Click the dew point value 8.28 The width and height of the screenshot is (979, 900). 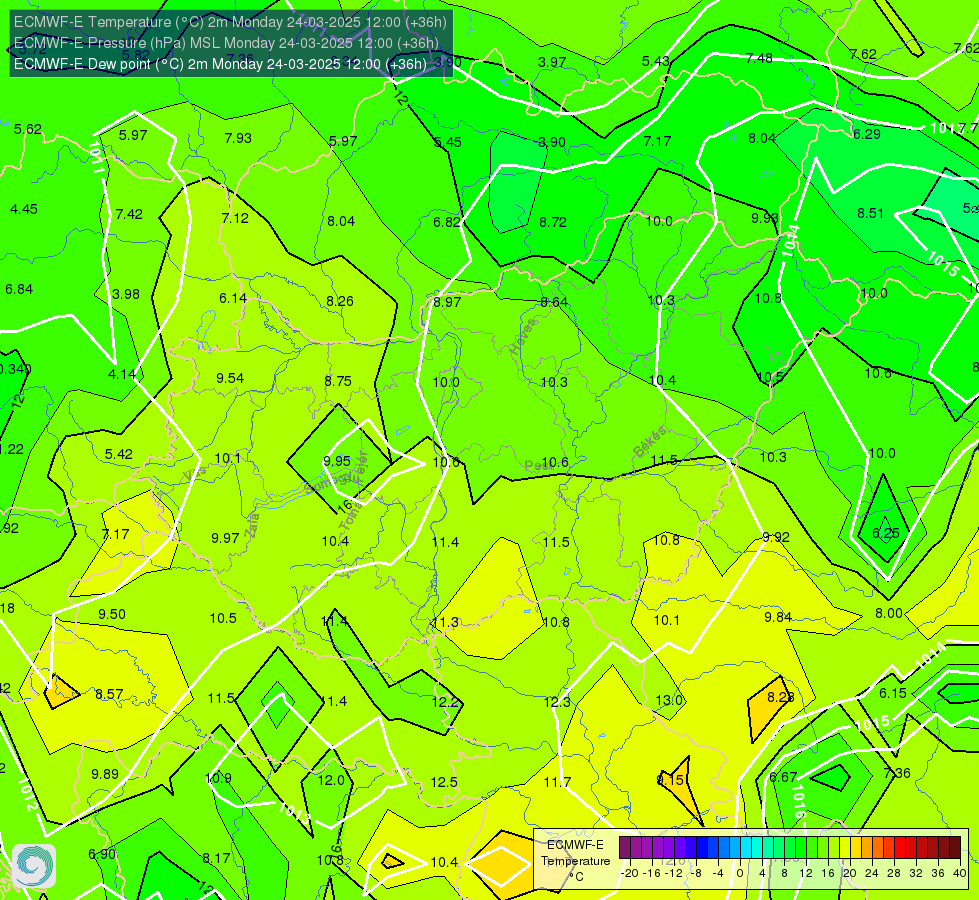[780, 697]
